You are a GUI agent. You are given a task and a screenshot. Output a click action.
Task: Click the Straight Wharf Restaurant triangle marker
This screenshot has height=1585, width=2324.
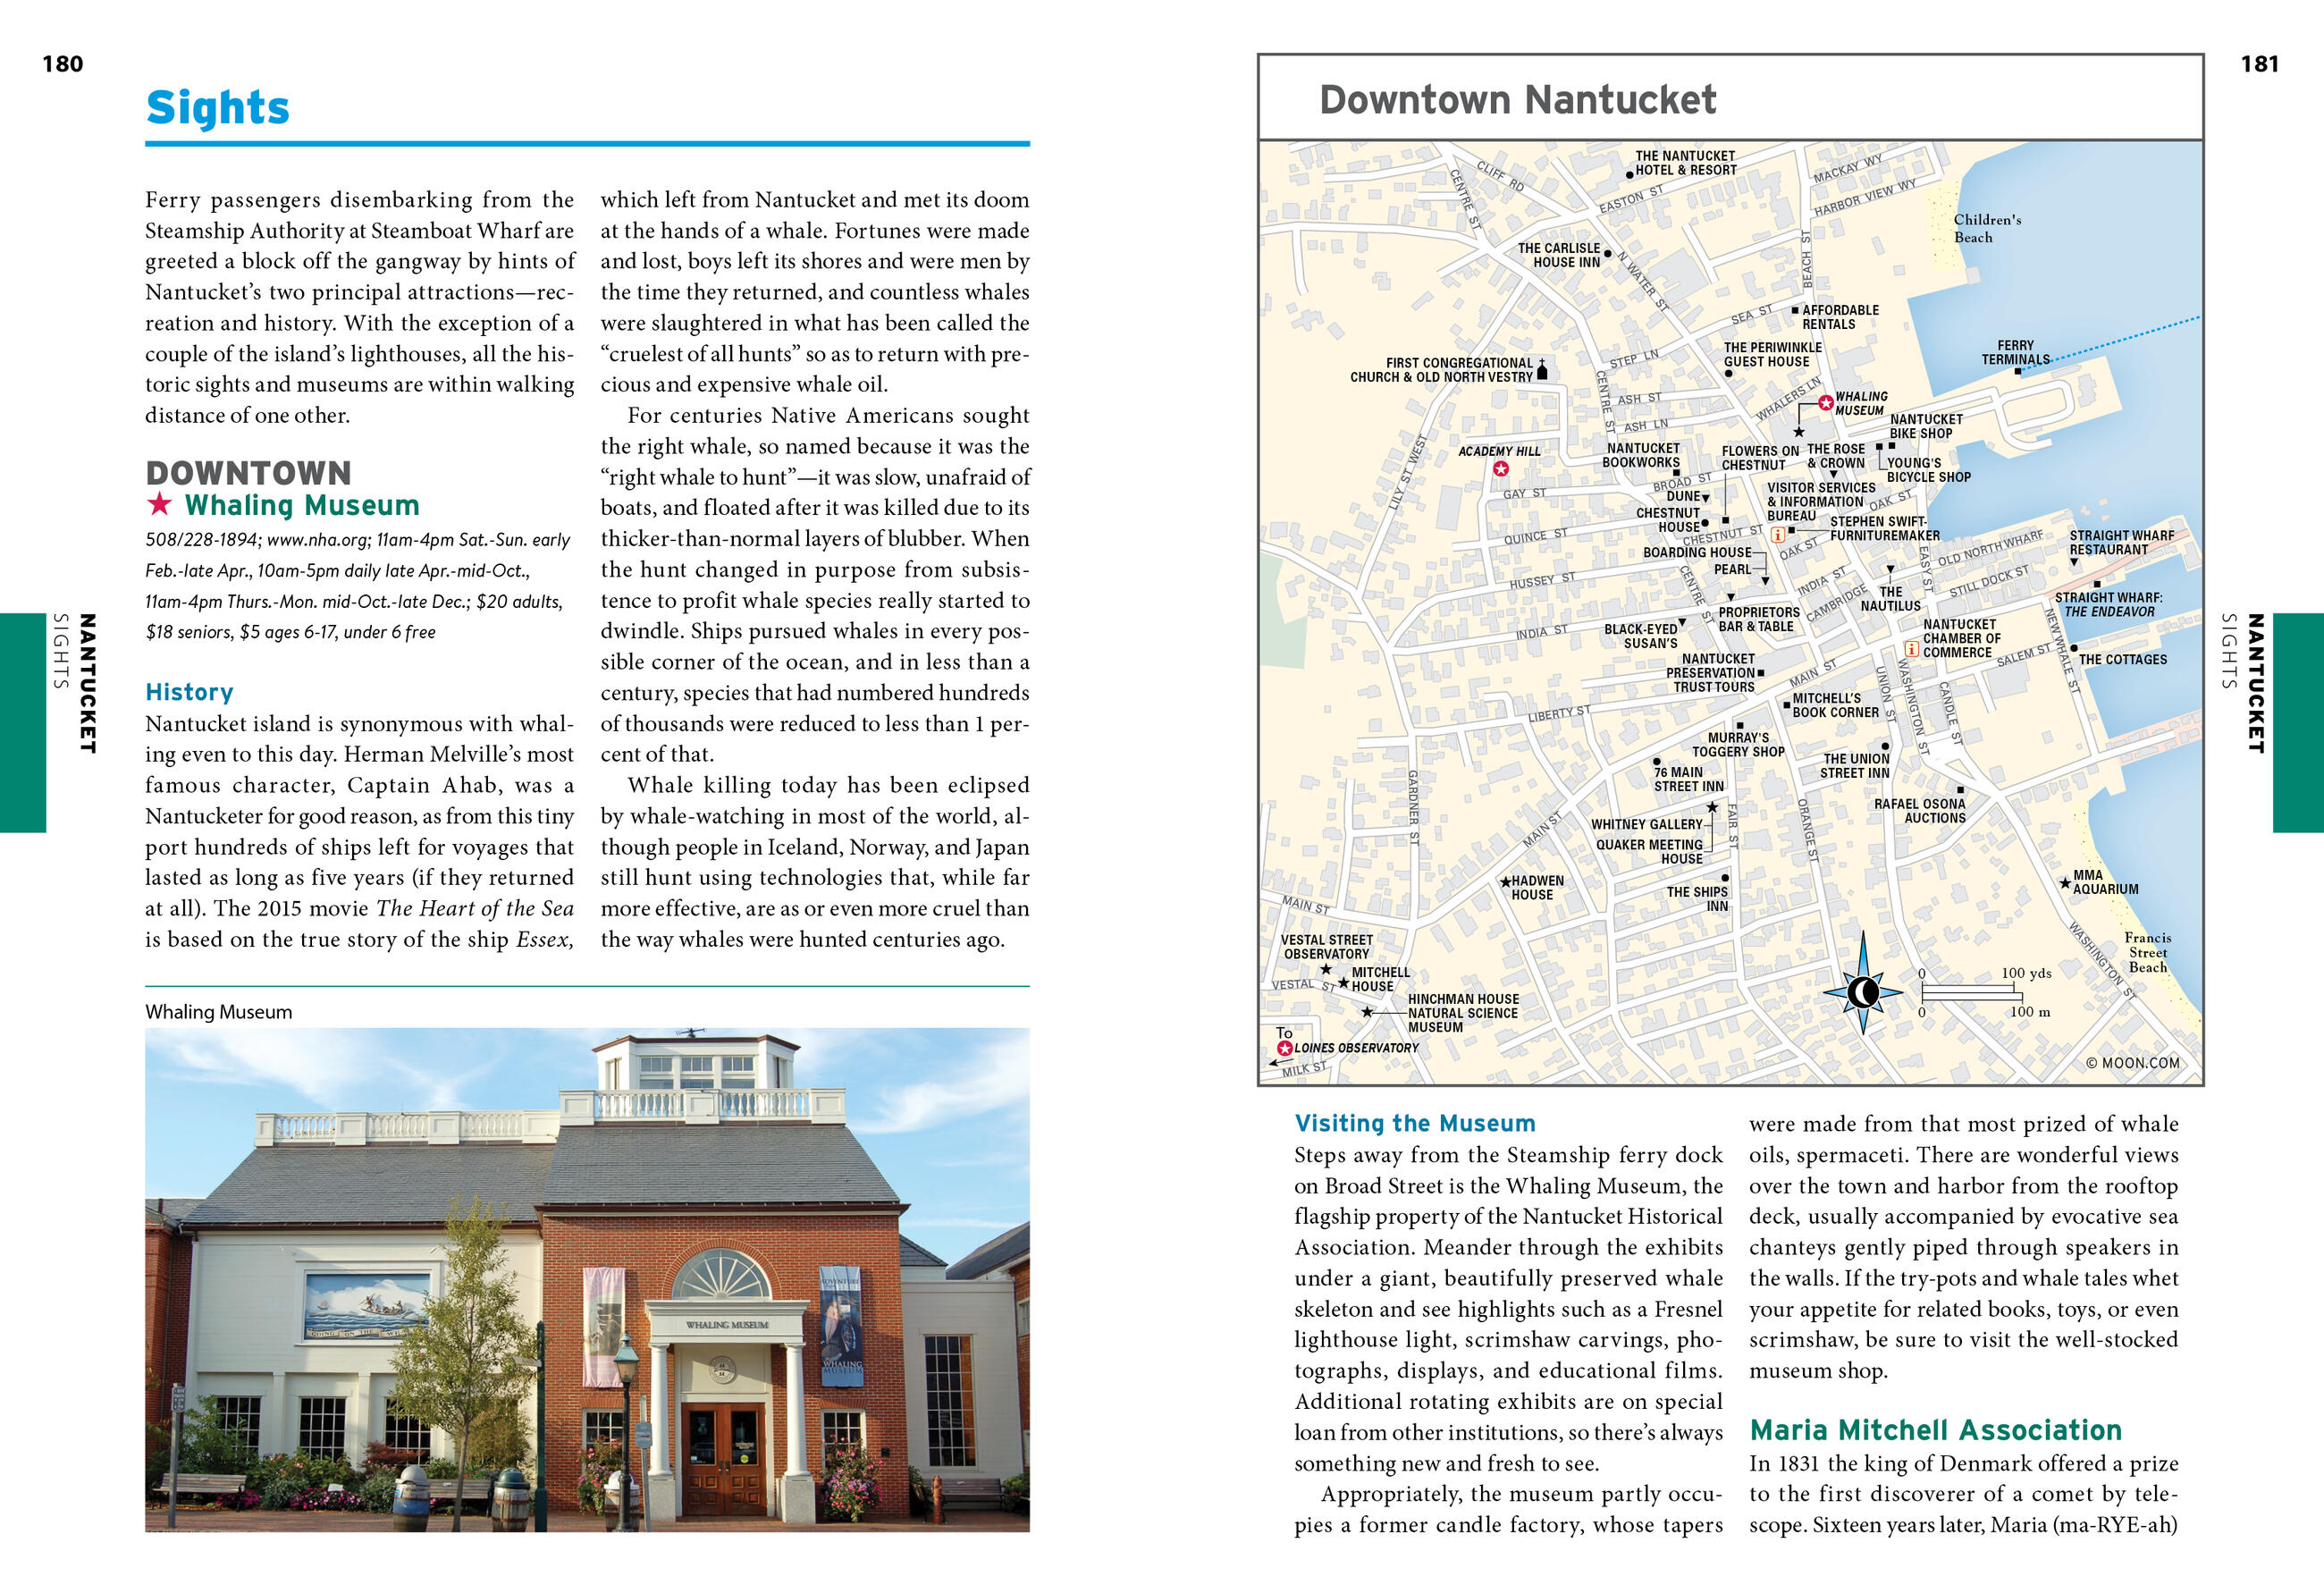pyautogui.click(x=2074, y=562)
